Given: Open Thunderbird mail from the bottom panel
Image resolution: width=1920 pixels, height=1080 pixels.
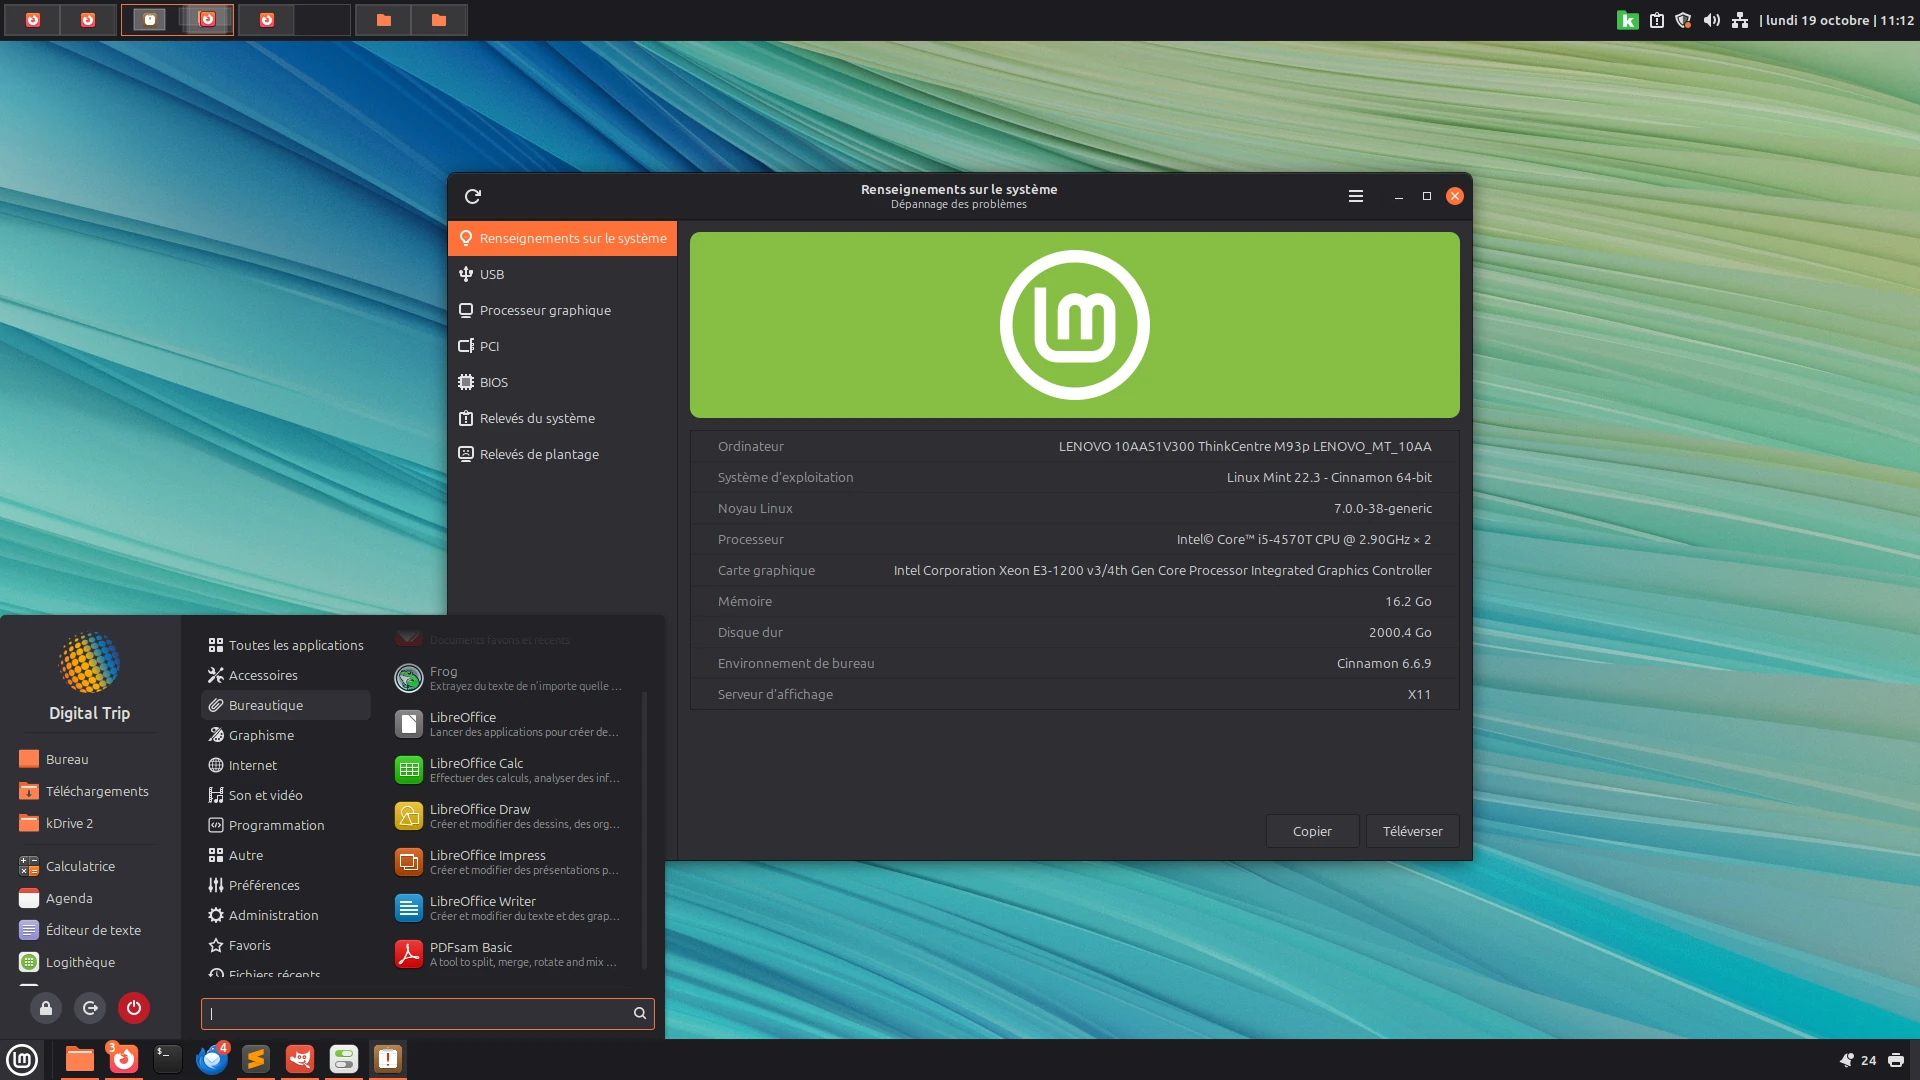Looking at the screenshot, I should coord(212,1059).
